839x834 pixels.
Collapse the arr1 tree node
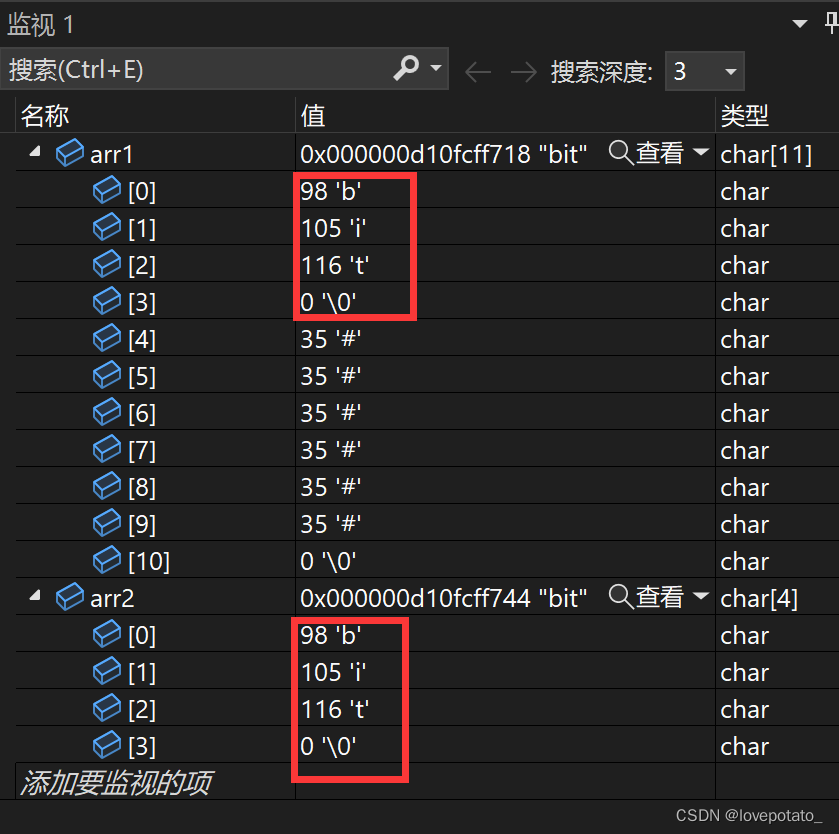(35, 151)
